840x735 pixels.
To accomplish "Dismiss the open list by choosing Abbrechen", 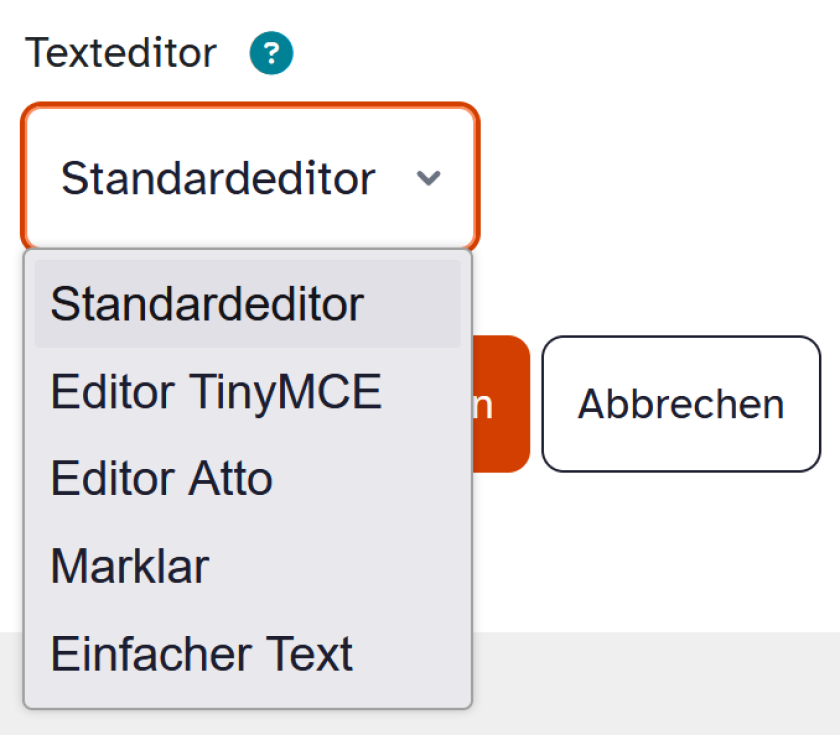I will click(681, 403).
